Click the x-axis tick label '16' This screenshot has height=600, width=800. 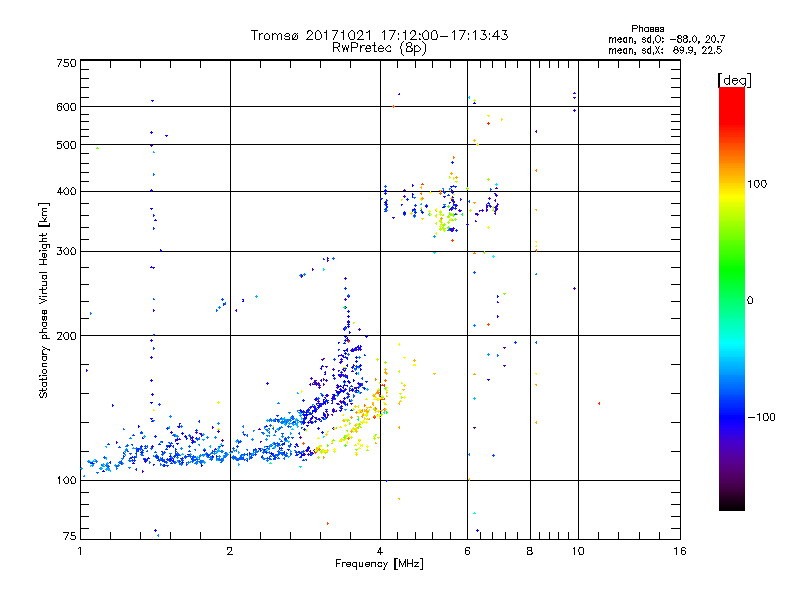click(680, 551)
